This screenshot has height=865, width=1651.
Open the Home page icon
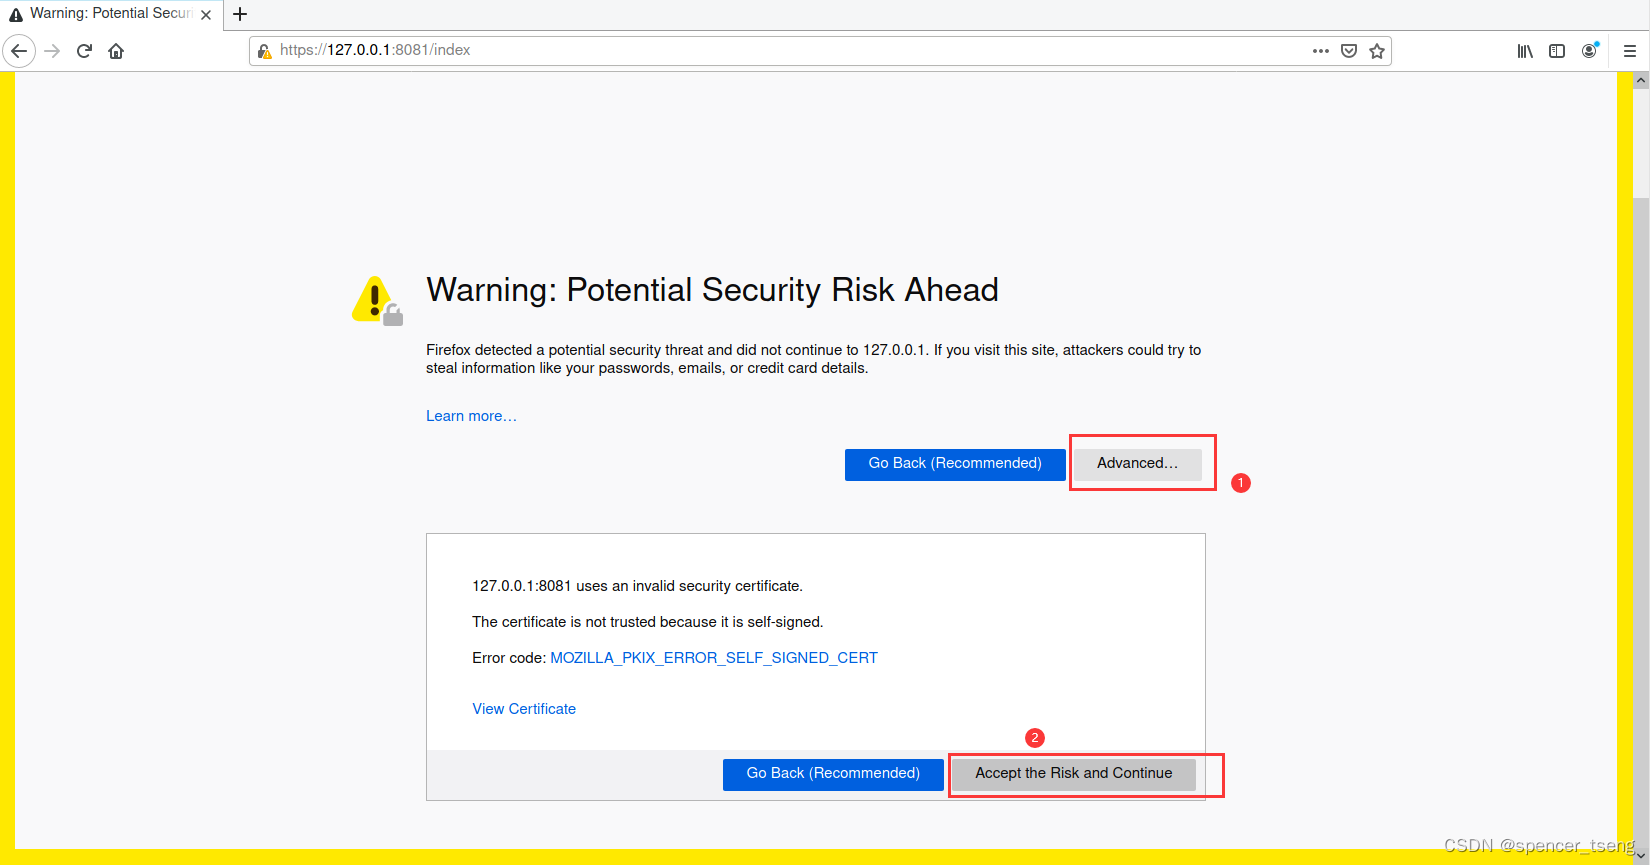[x=115, y=50]
